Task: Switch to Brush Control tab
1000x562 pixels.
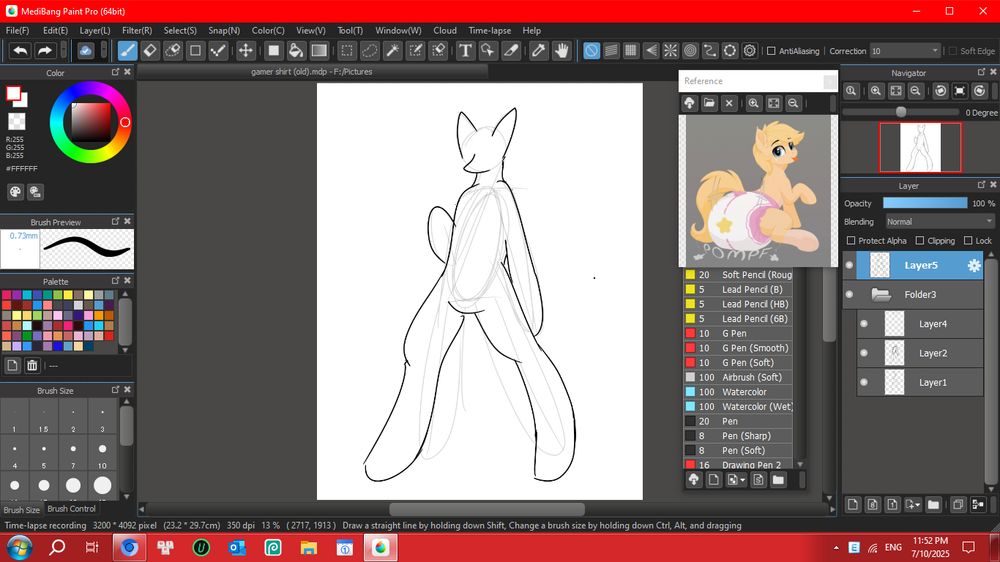Action: (71, 509)
